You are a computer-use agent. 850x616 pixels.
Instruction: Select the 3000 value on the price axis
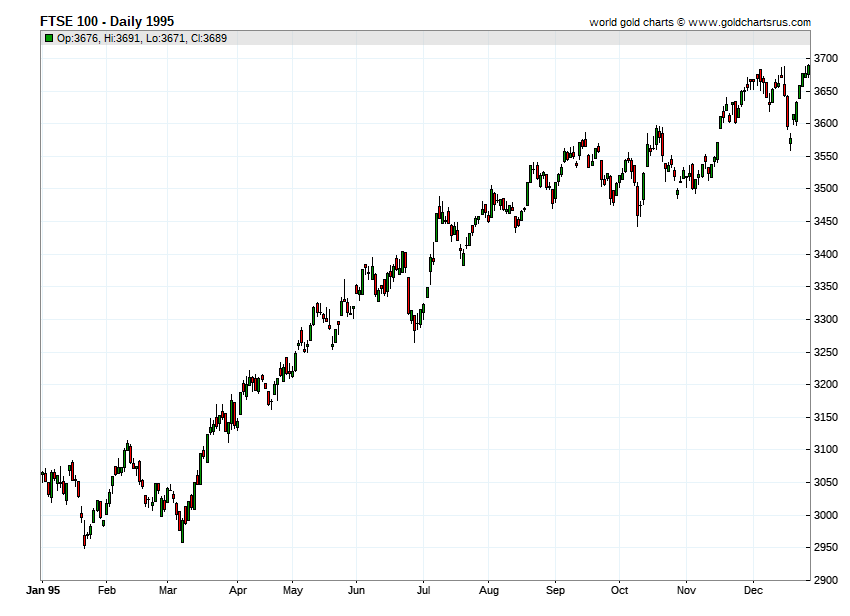825,515
